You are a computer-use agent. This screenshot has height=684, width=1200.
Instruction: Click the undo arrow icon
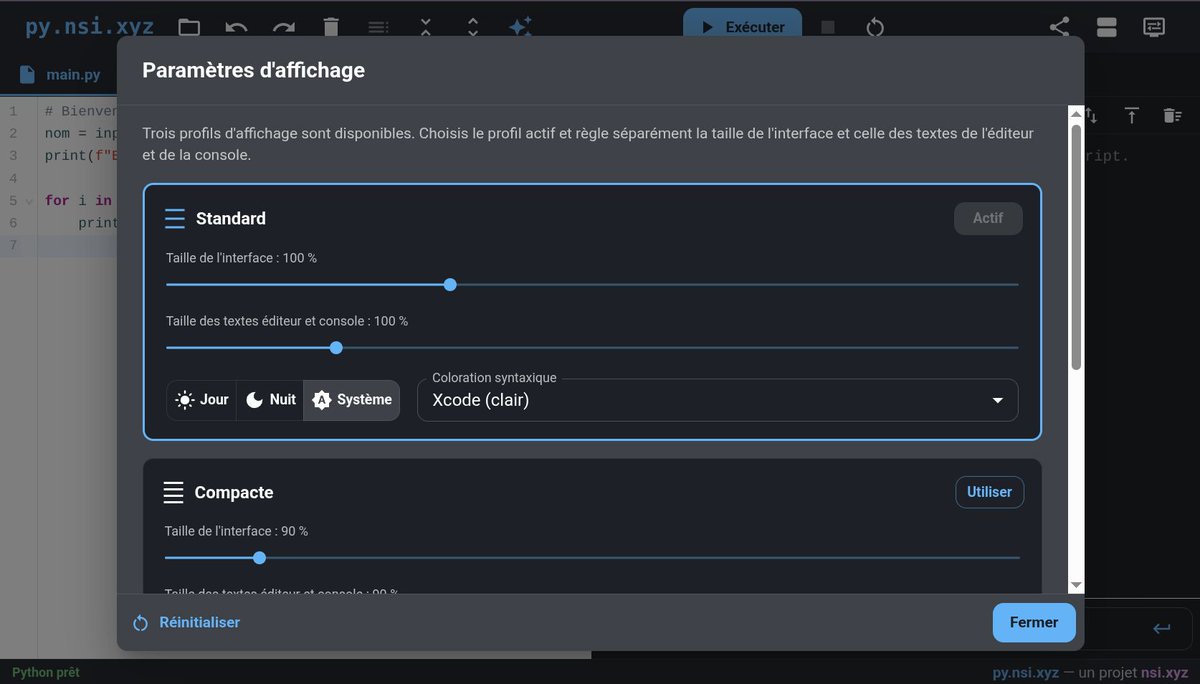coord(236,27)
